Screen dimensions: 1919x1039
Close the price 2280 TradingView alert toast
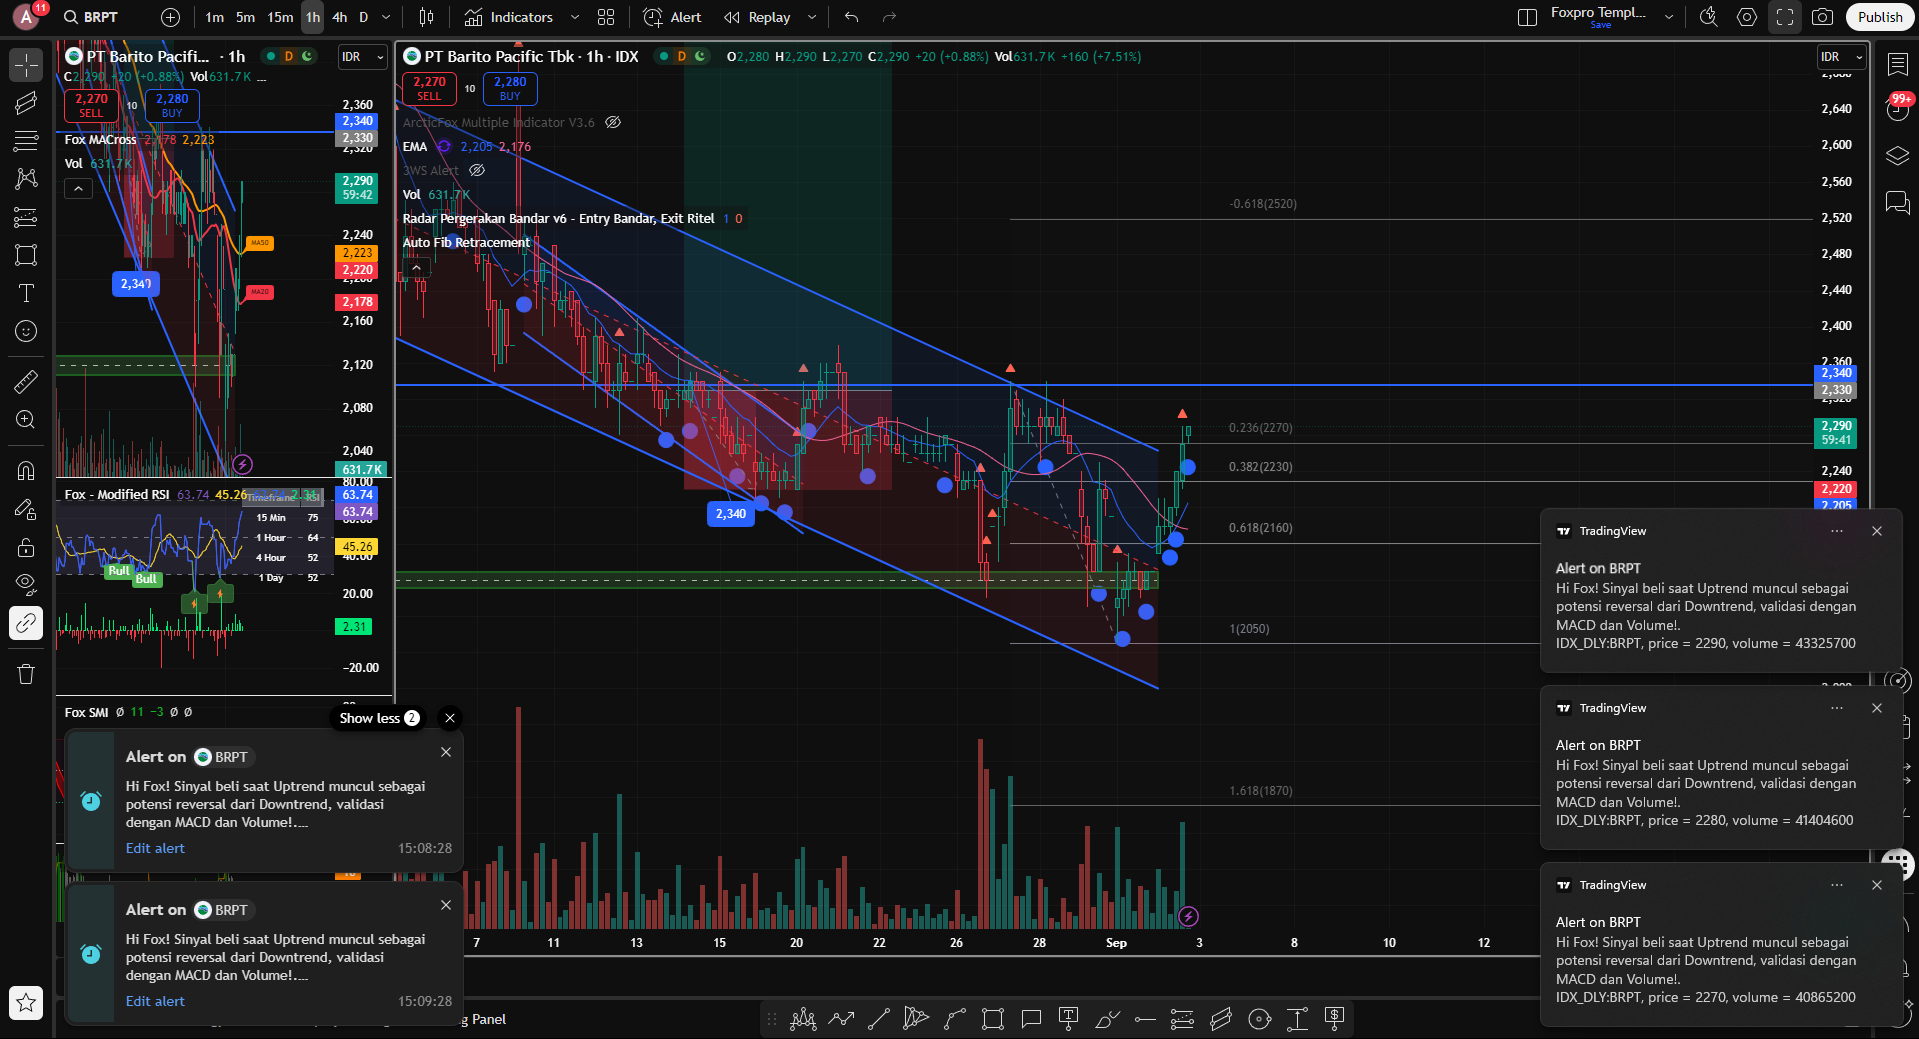pos(1877,708)
